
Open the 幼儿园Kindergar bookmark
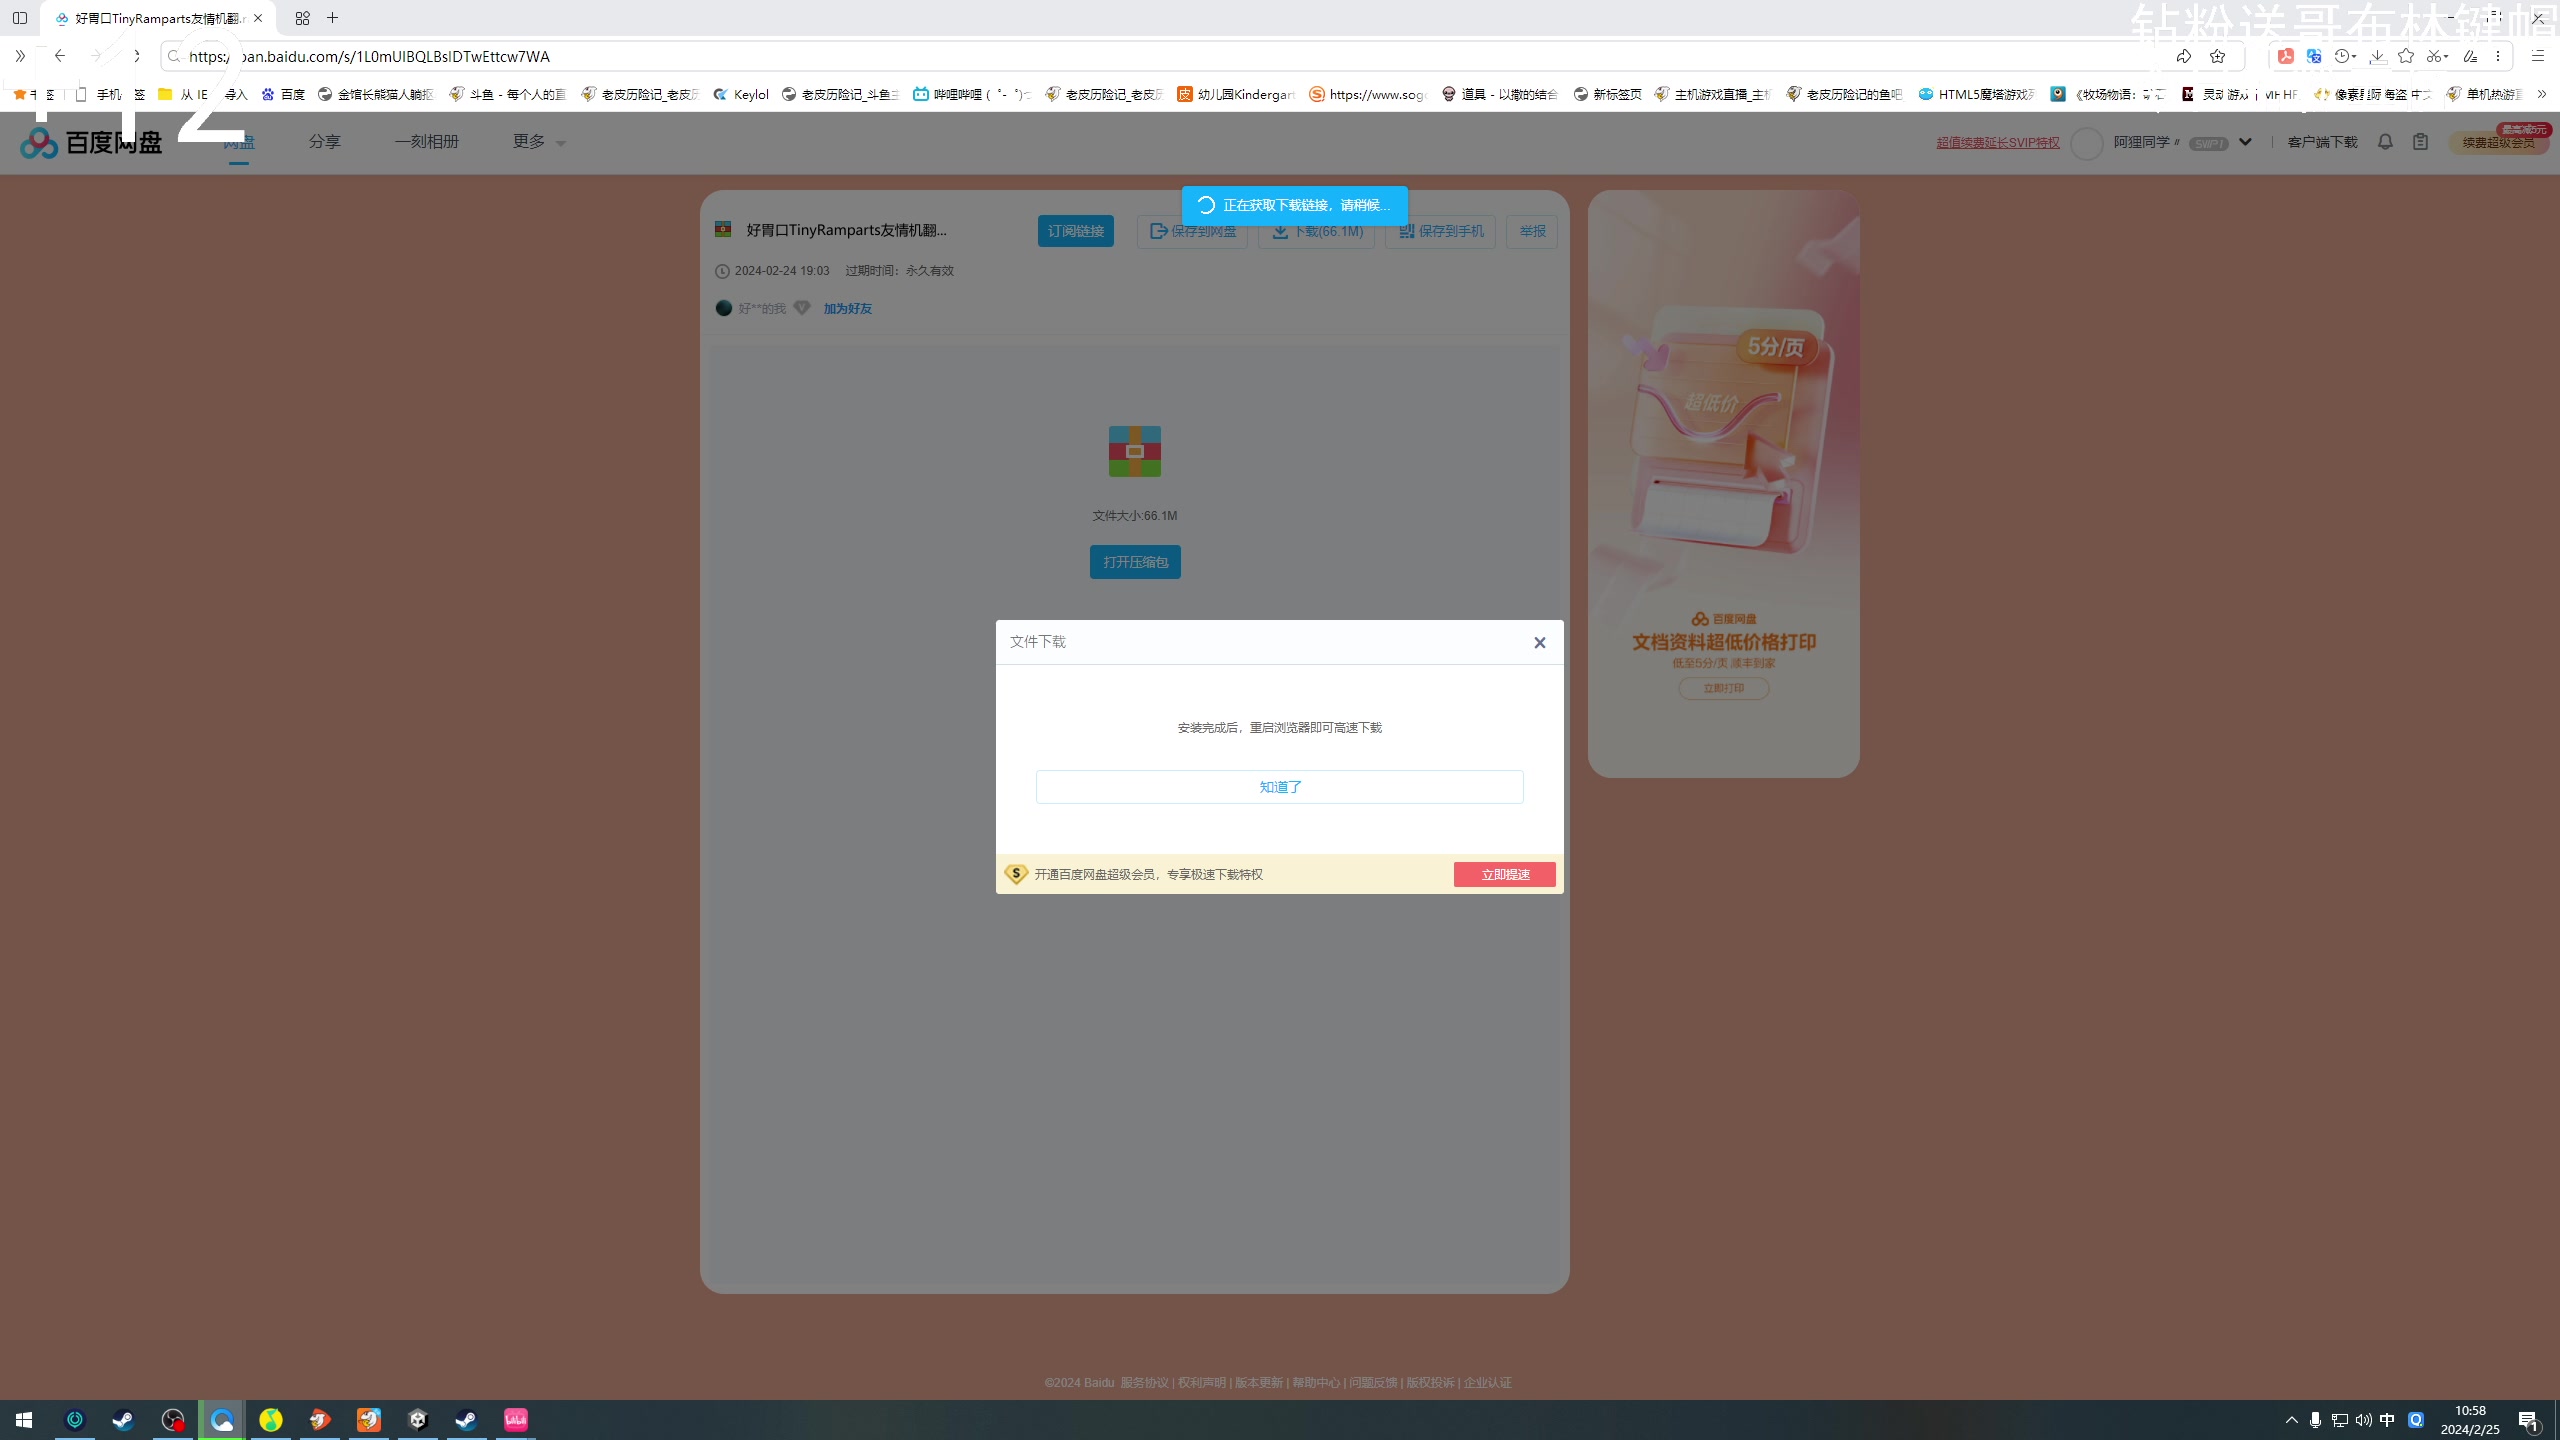1236,94
